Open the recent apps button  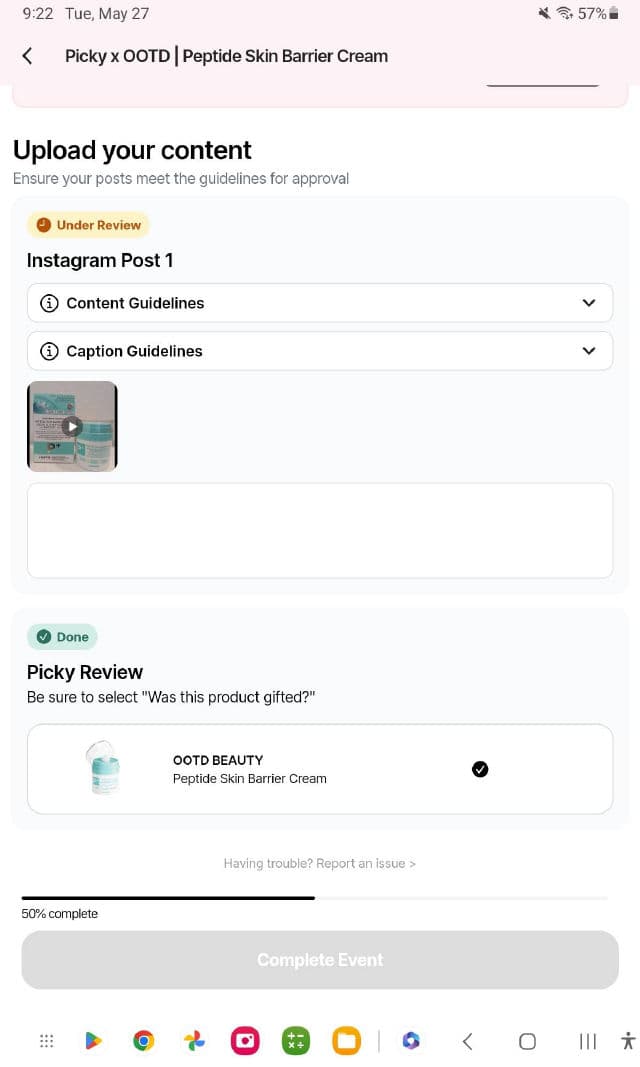tap(588, 1041)
